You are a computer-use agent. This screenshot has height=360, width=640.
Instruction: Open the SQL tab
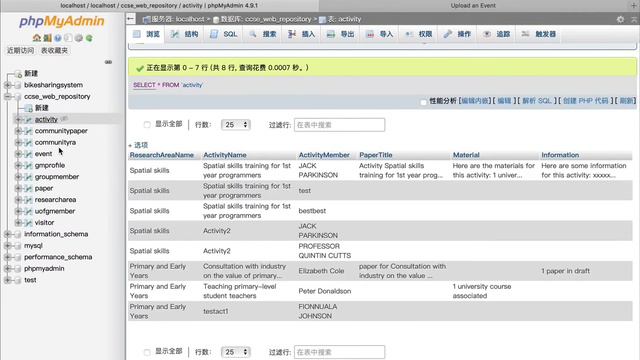tap(223, 34)
